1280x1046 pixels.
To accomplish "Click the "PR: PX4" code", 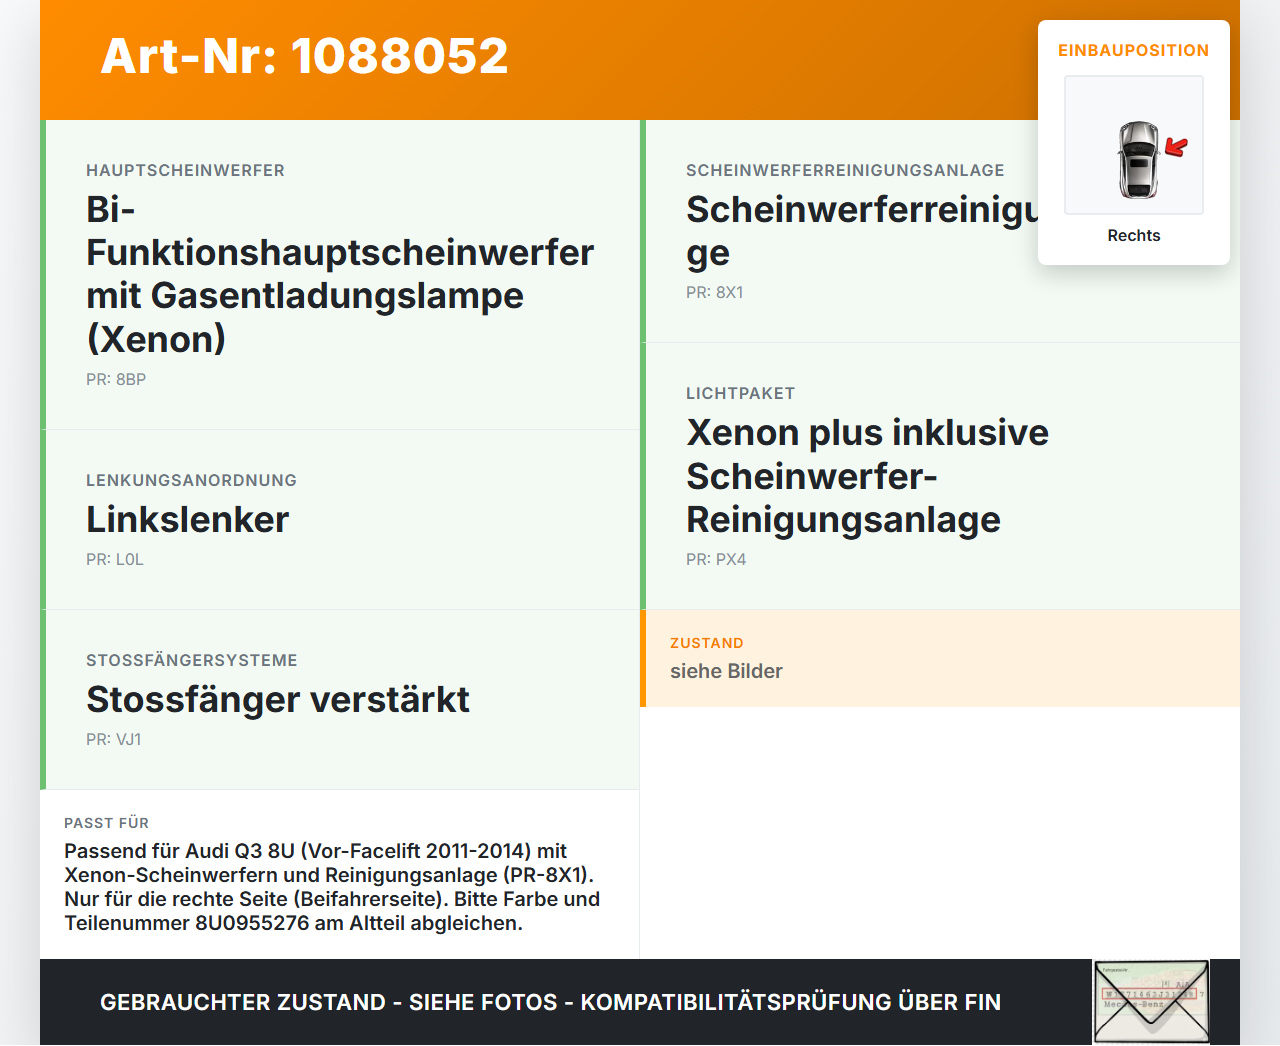I will point(716,559).
